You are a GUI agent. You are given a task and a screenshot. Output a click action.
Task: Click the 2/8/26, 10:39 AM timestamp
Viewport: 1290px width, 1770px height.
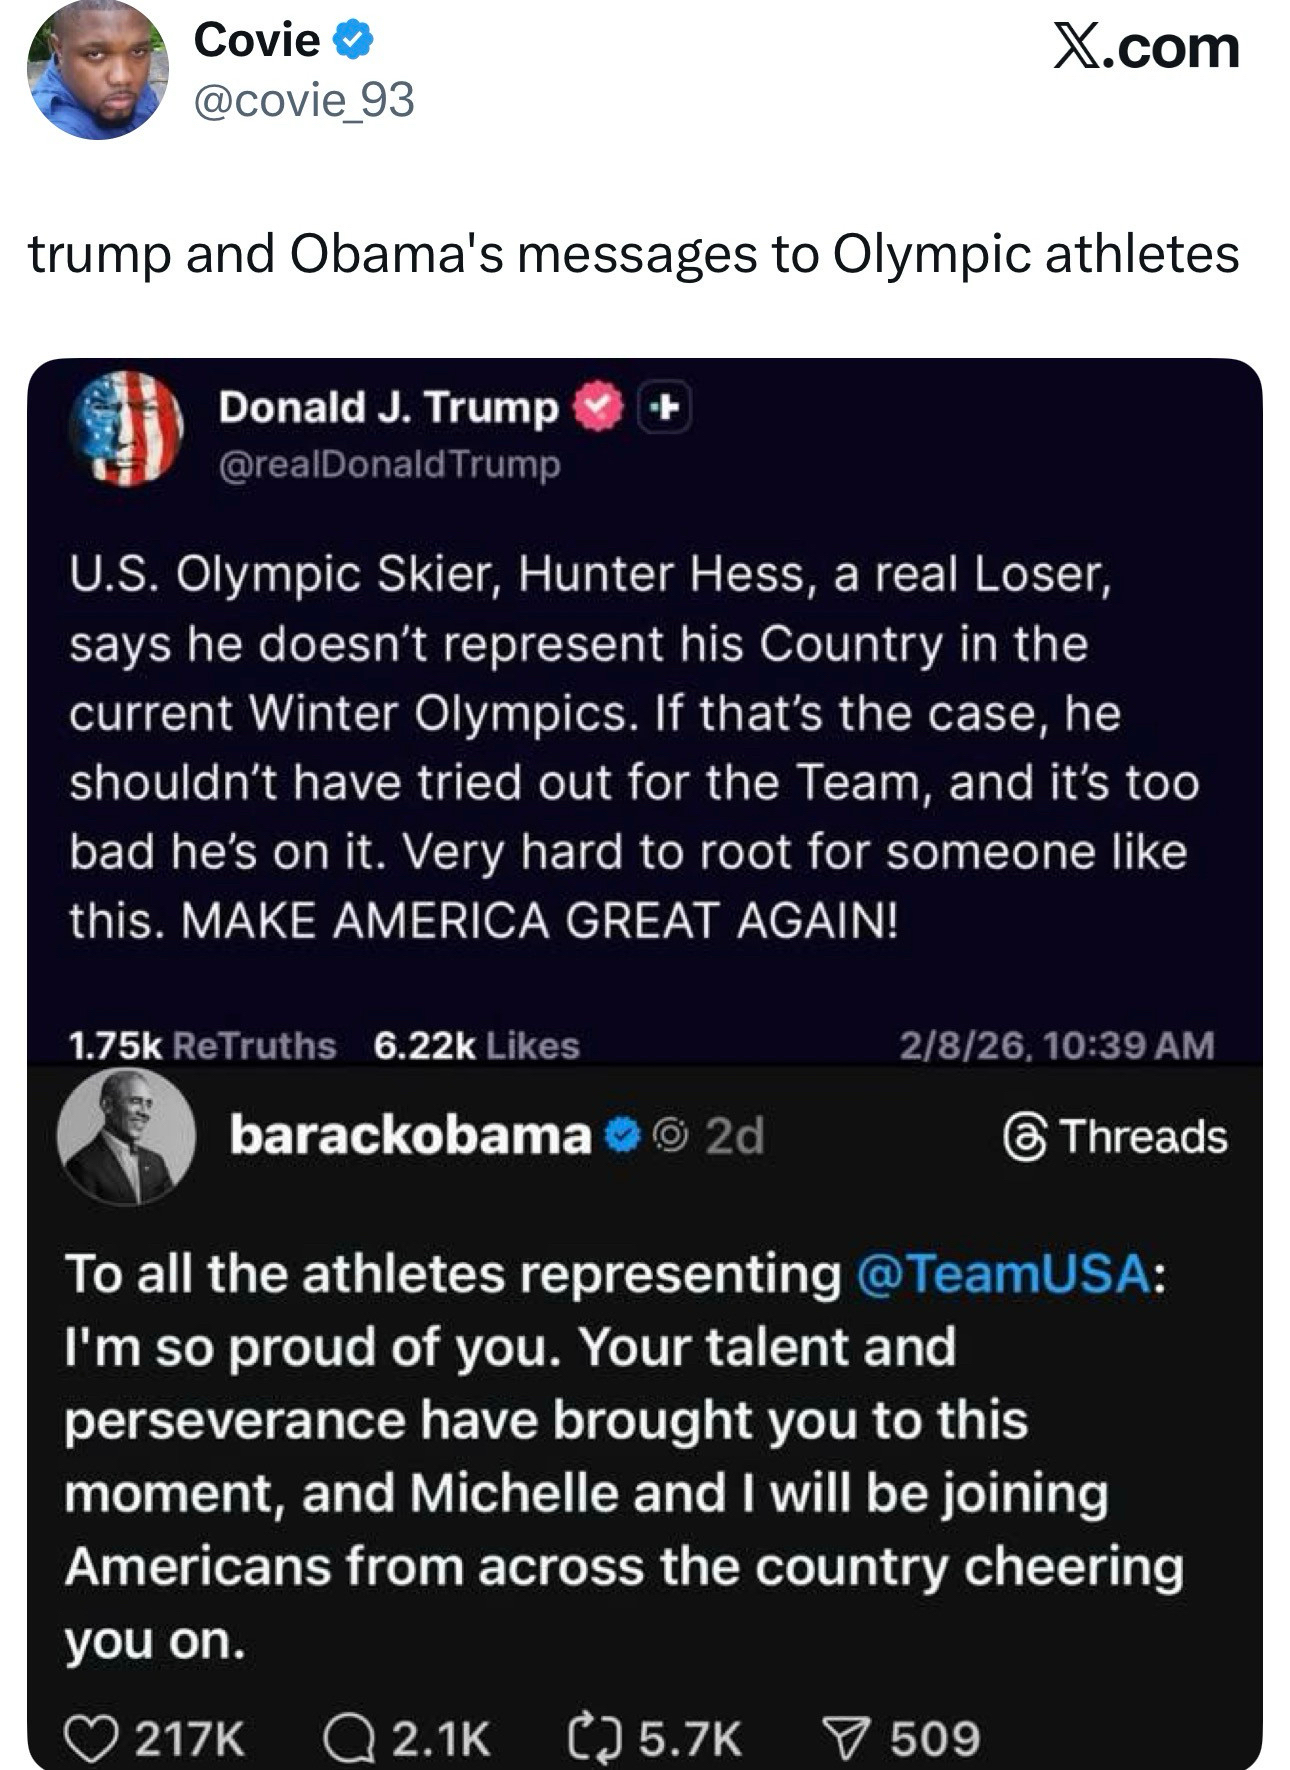pyautogui.click(x=1056, y=1046)
